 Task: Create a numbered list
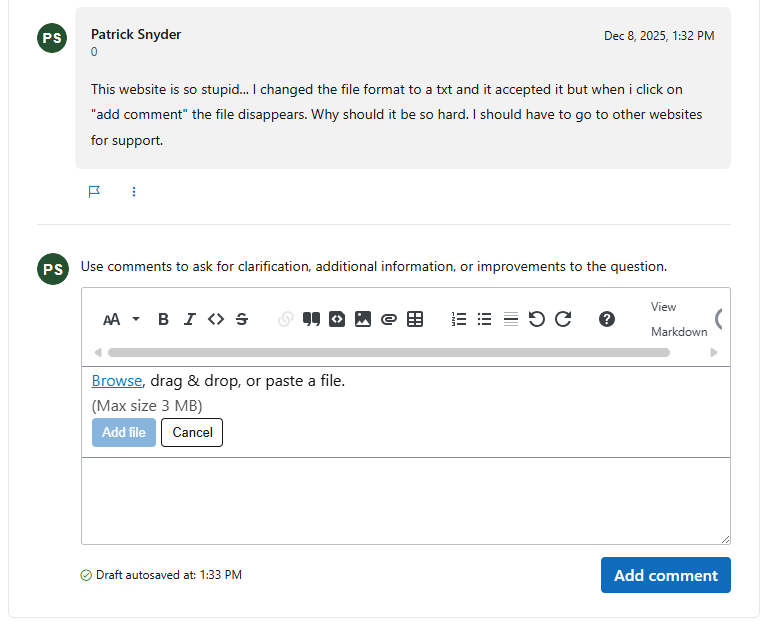pyautogui.click(x=459, y=319)
